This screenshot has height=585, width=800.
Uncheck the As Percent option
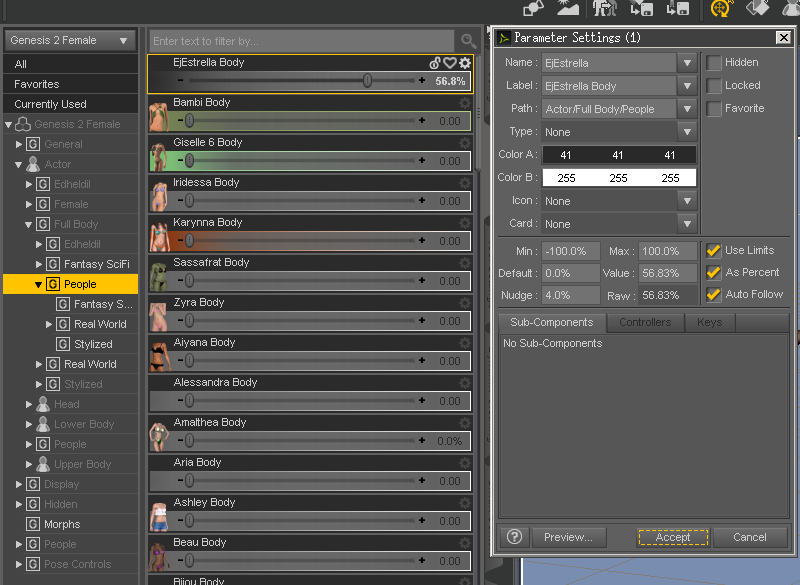point(713,272)
